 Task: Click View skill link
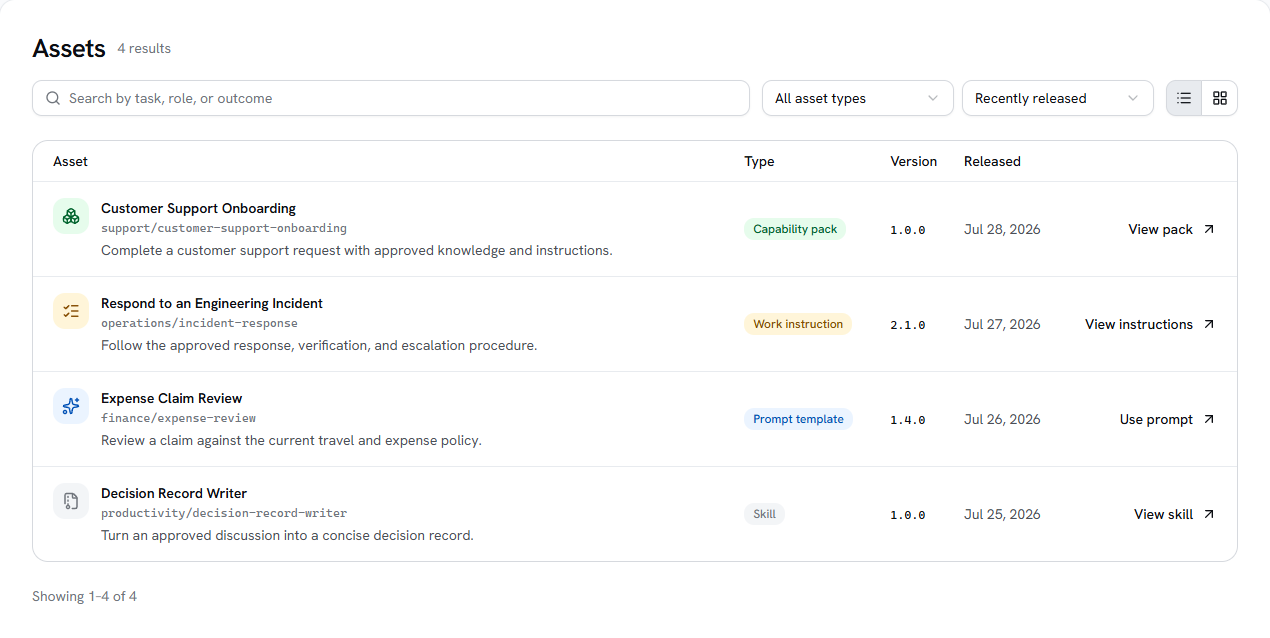pyautogui.click(x=1174, y=514)
